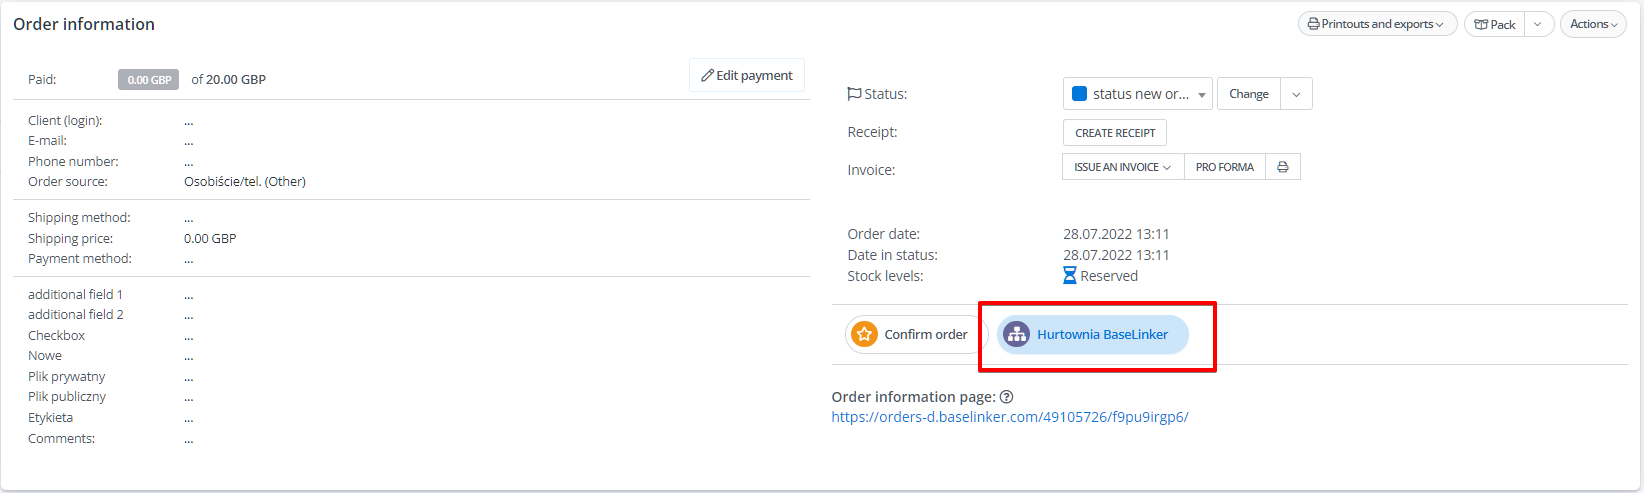Click shipping price value 0.00 GBP
Viewport: 1644px width, 493px height.
[210, 239]
